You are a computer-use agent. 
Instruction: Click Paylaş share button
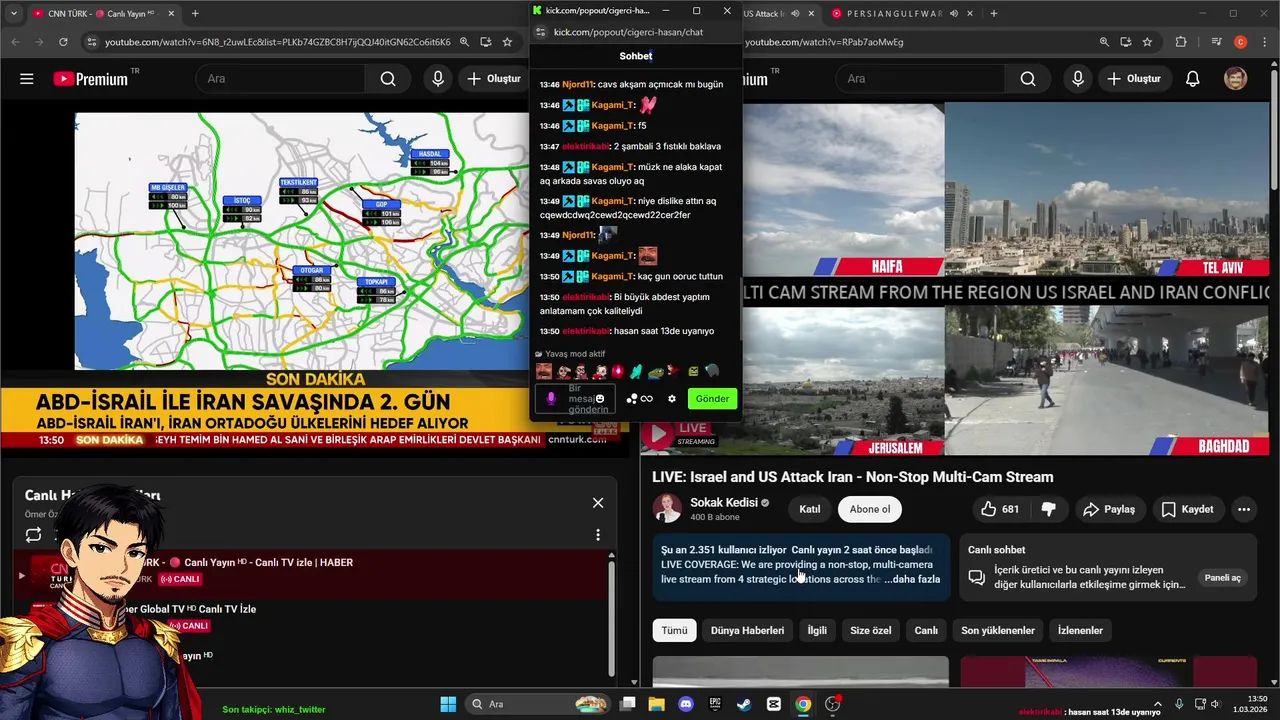coord(1109,509)
